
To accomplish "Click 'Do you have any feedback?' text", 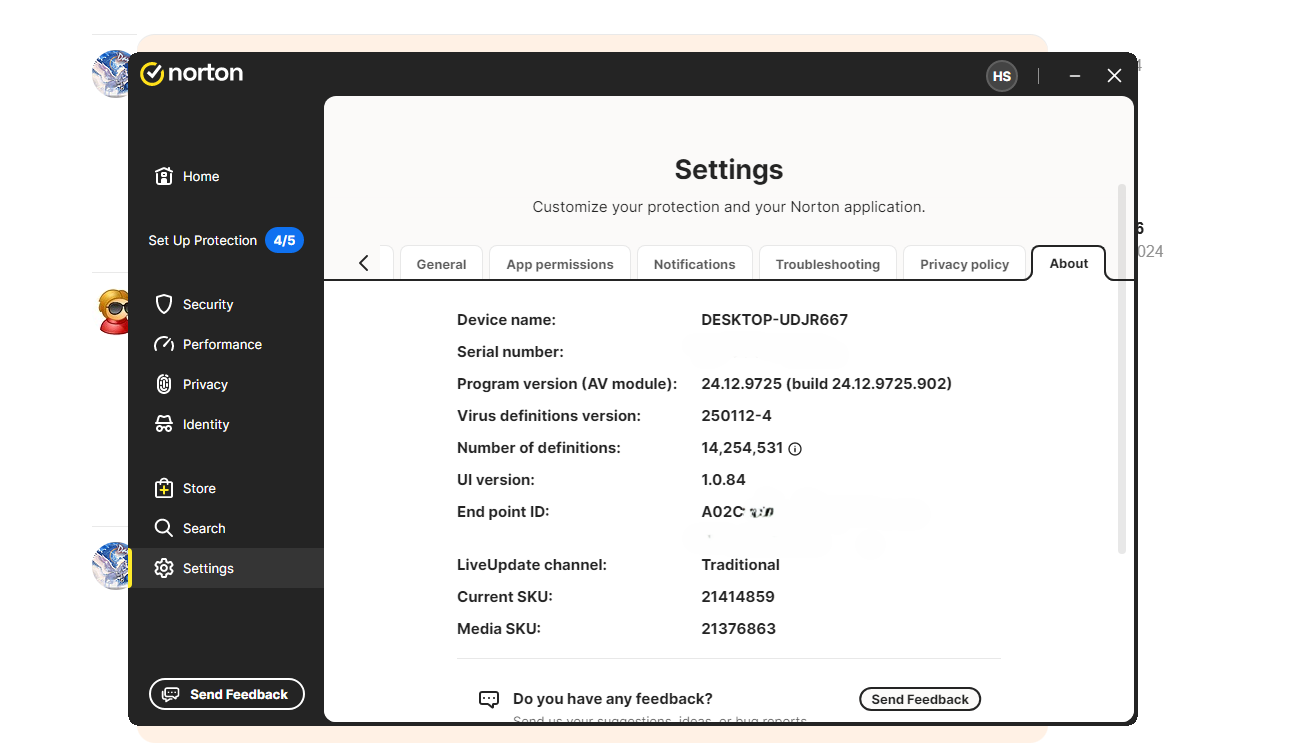I will point(613,699).
